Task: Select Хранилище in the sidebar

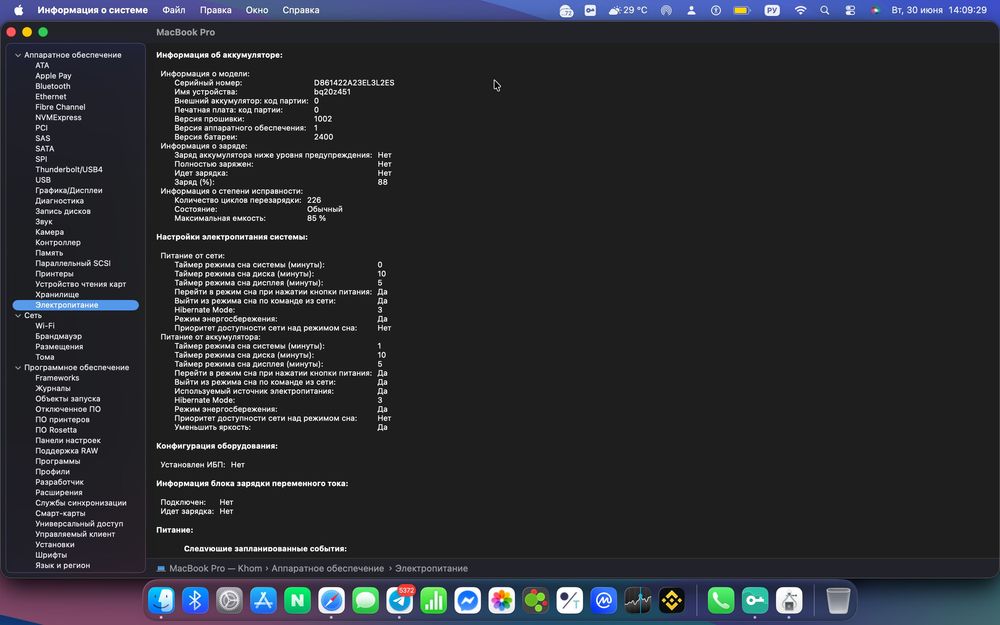Action: (57, 295)
